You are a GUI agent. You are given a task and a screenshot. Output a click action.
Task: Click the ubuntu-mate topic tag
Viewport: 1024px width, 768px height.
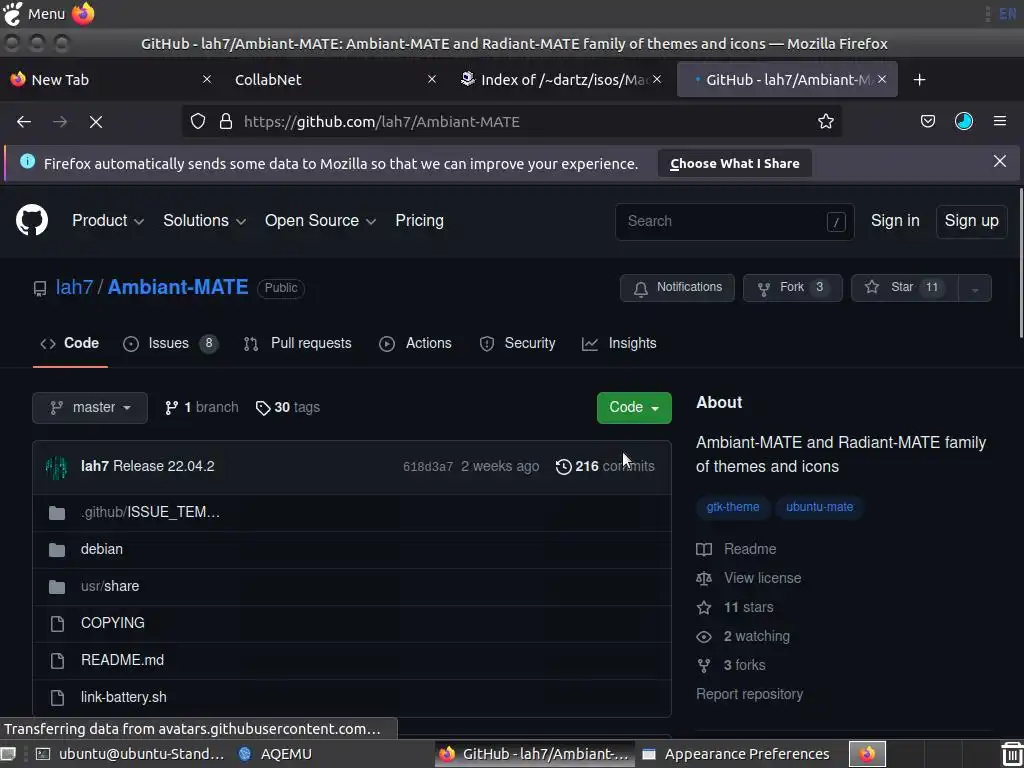[x=820, y=507]
